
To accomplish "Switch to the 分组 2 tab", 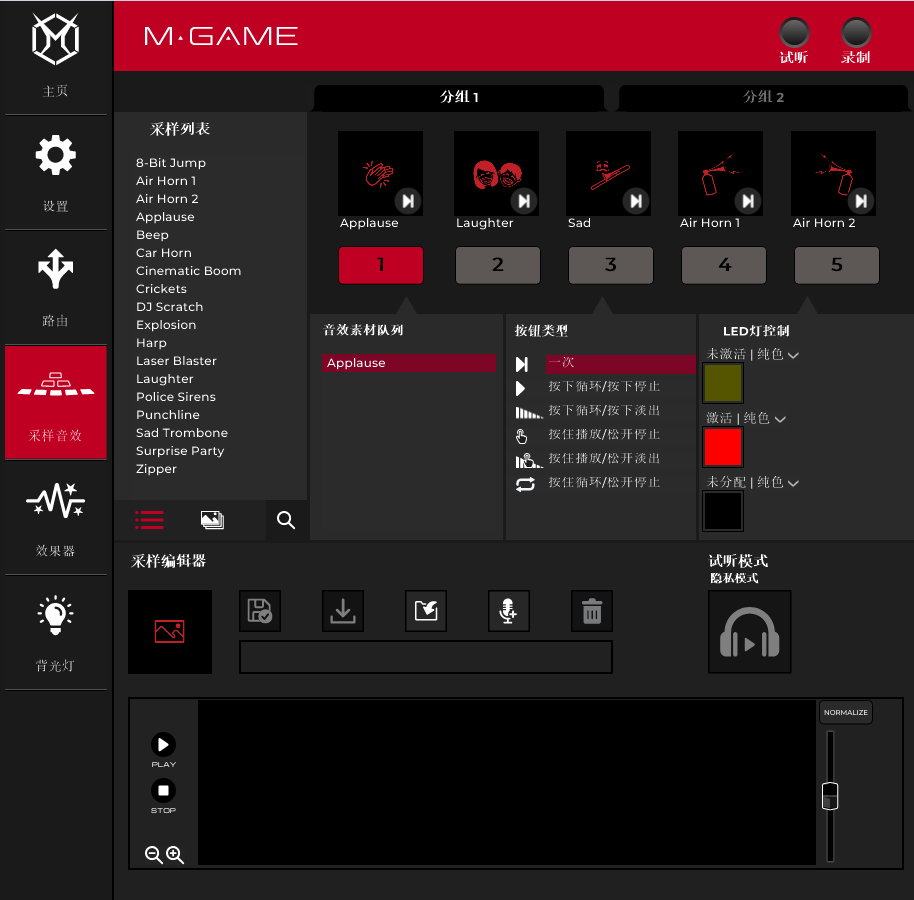I will 763,97.
